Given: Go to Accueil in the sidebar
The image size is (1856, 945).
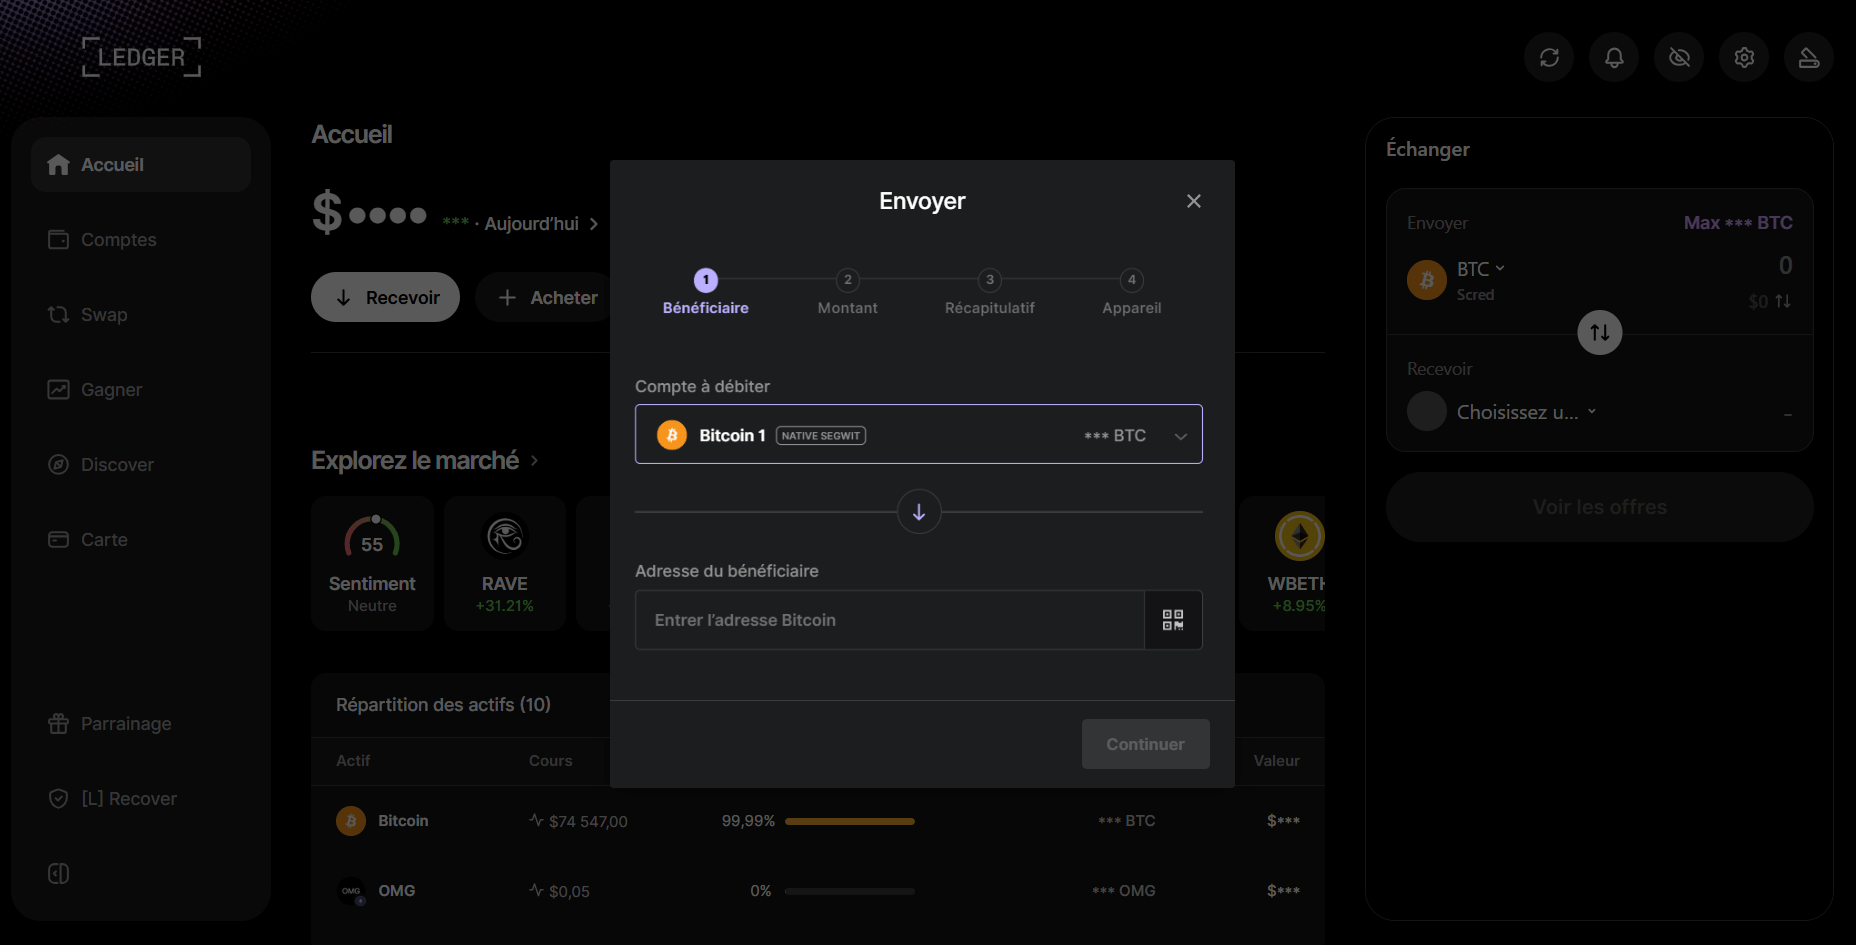Looking at the screenshot, I should 141,165.
